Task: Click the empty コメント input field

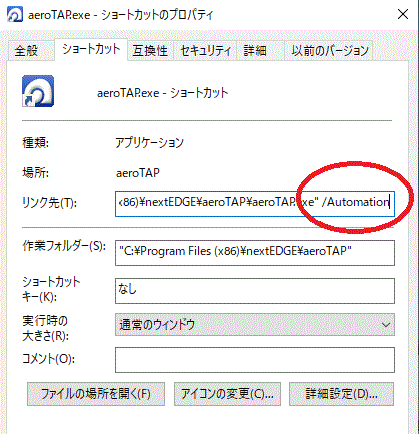Action: coord(255,360)
